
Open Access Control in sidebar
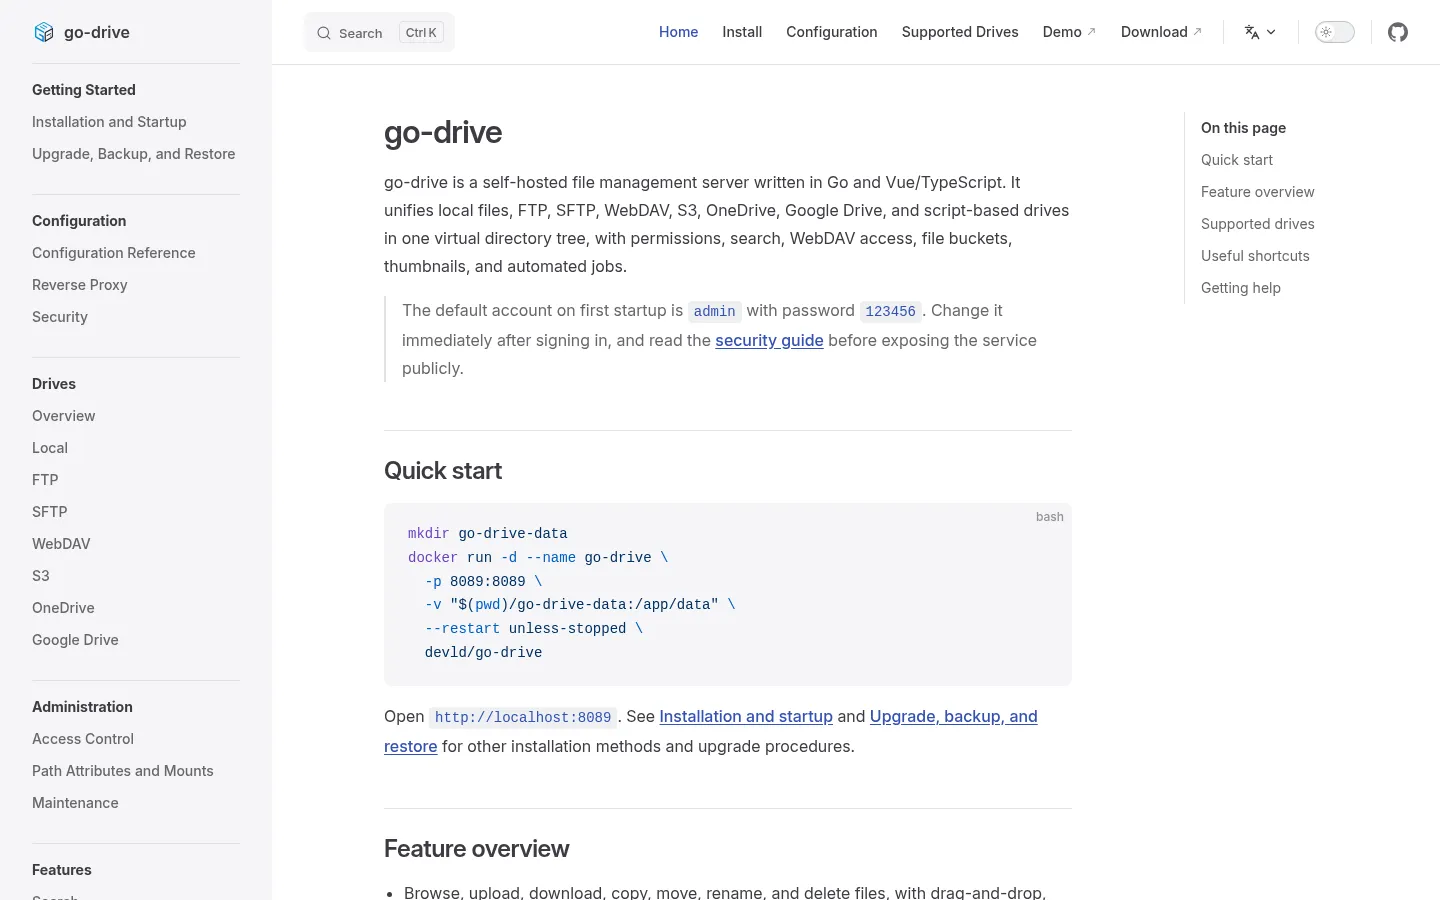click(83, 739)
